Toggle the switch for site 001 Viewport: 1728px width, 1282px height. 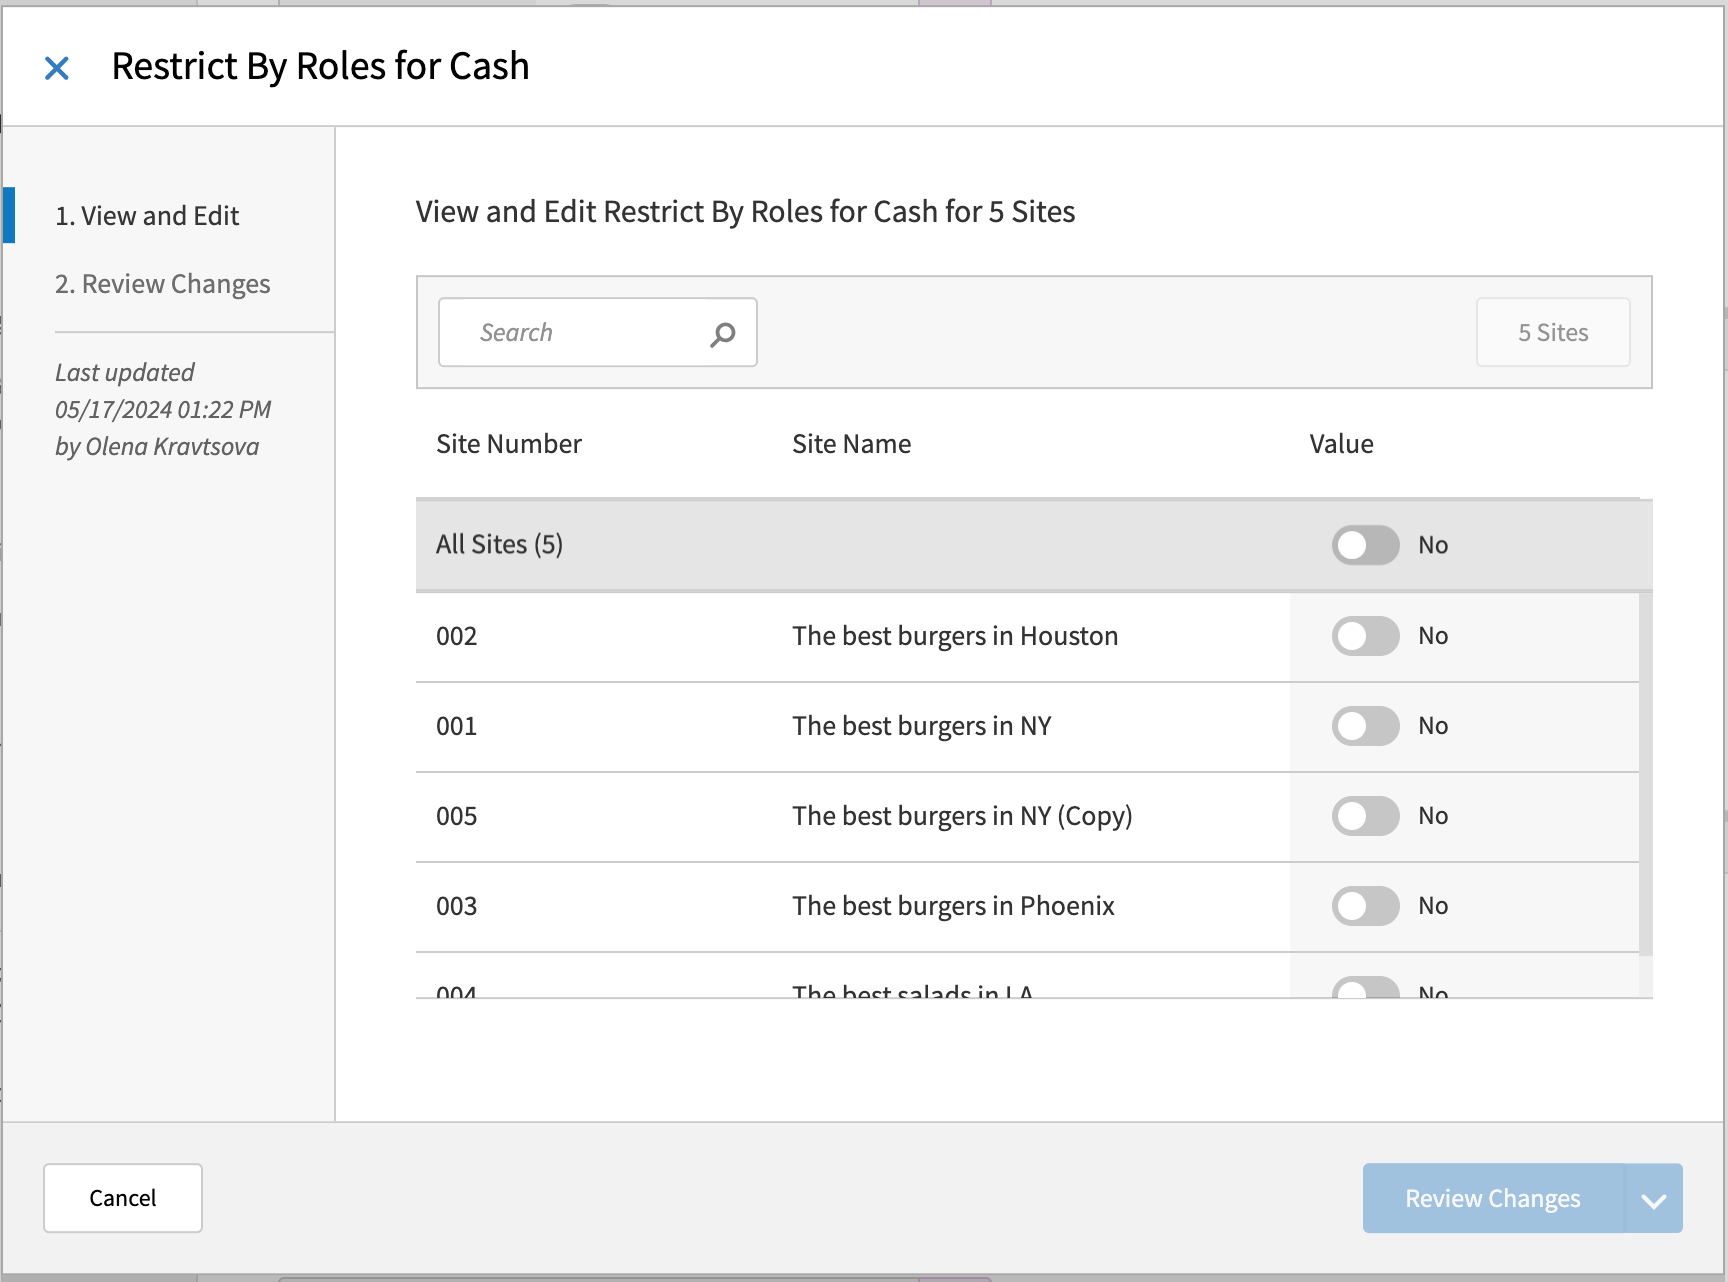pyautogui.click(x=1365, y=726)
